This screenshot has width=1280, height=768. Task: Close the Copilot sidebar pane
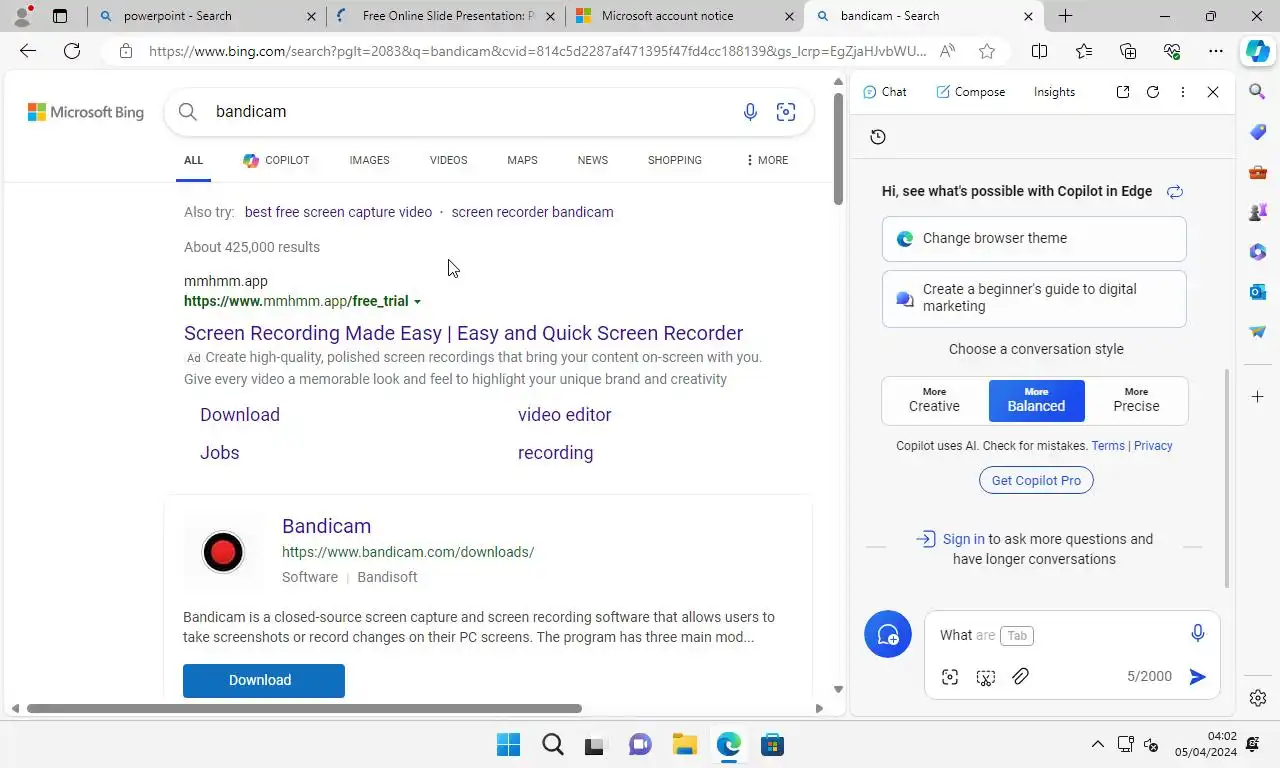point(1213,92)
